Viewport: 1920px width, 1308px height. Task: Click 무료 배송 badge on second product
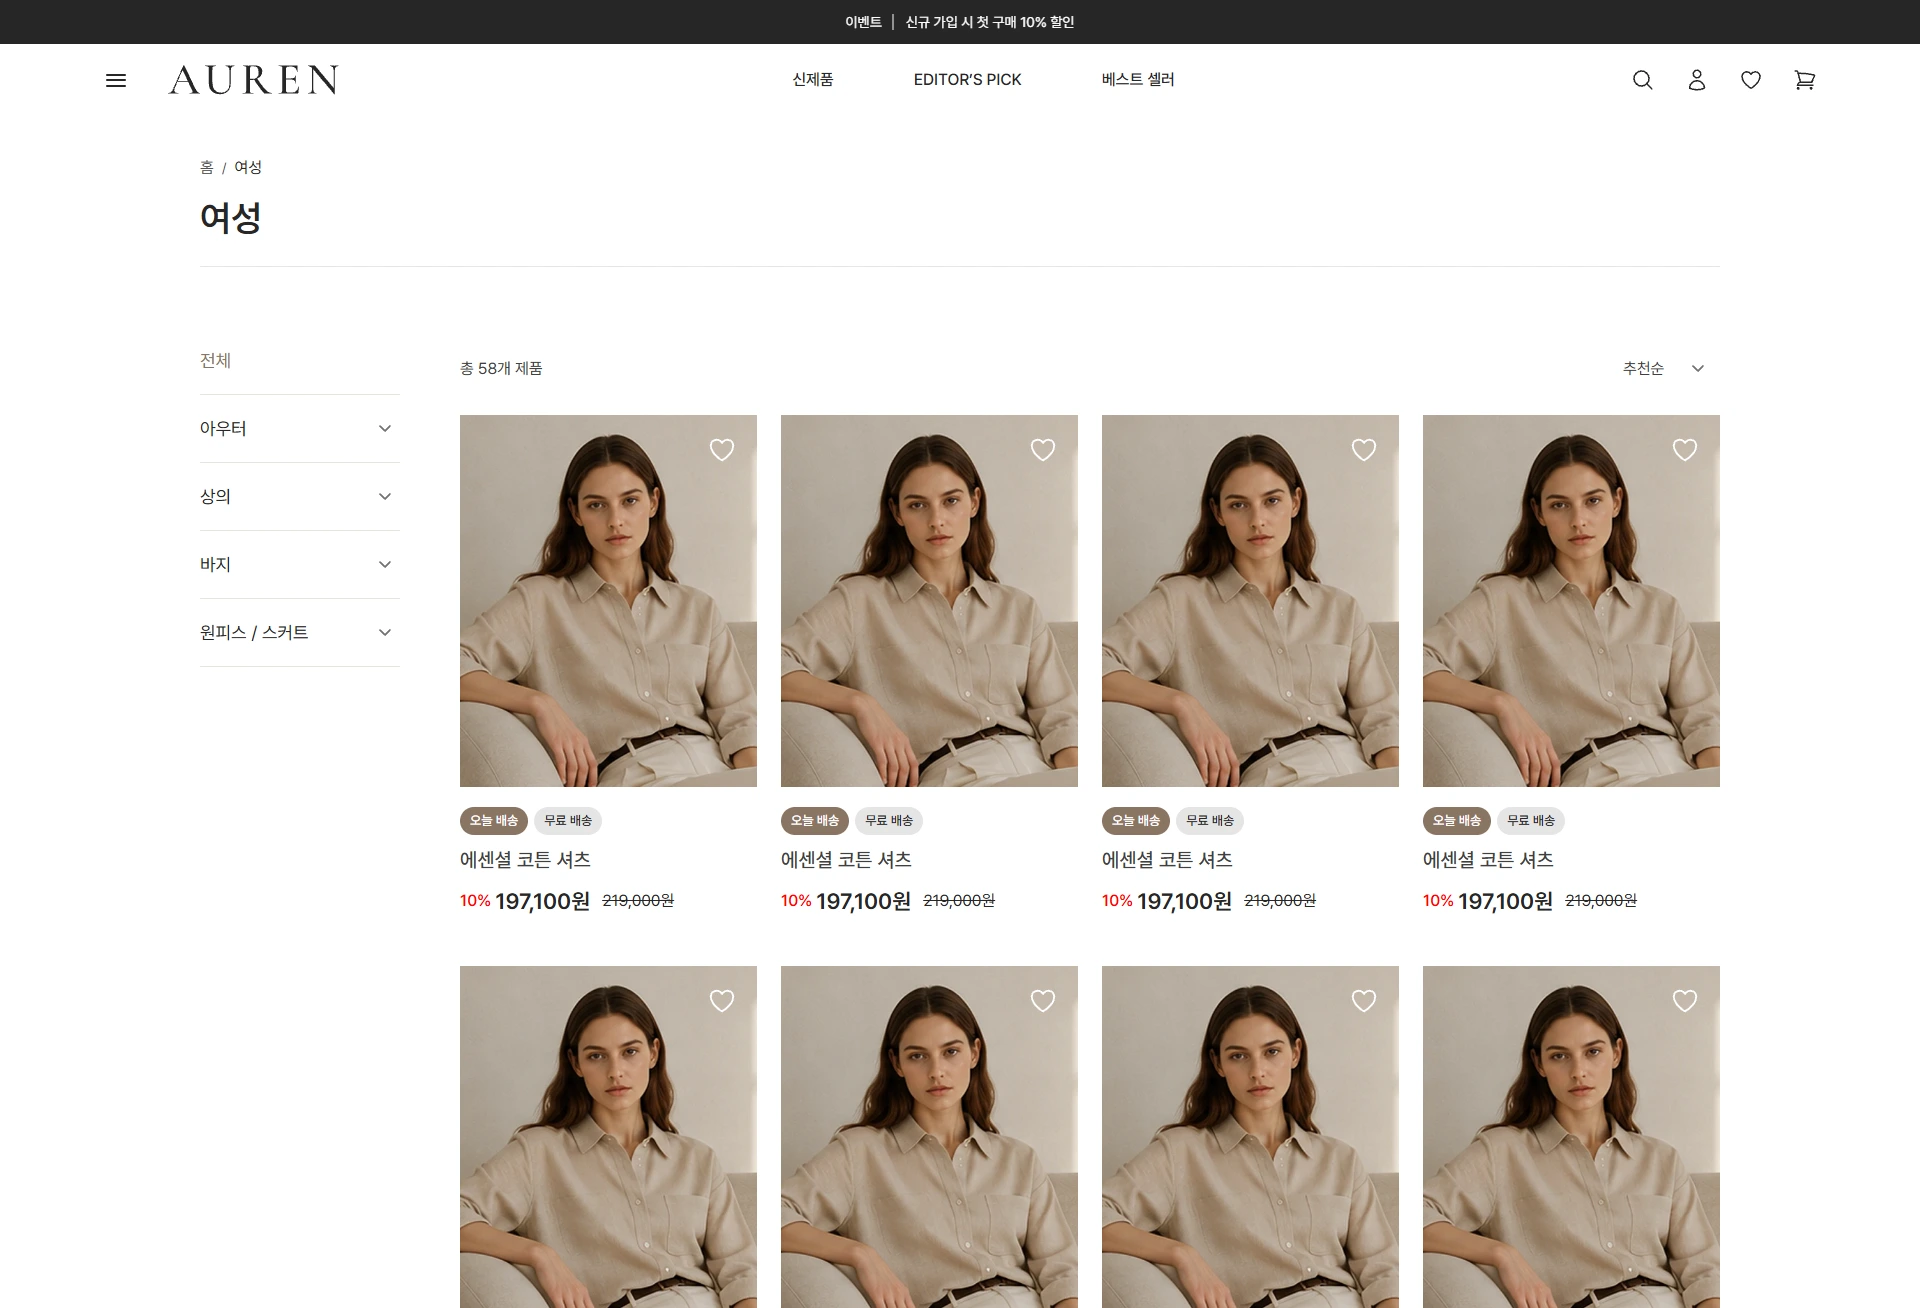click(889, 821)
